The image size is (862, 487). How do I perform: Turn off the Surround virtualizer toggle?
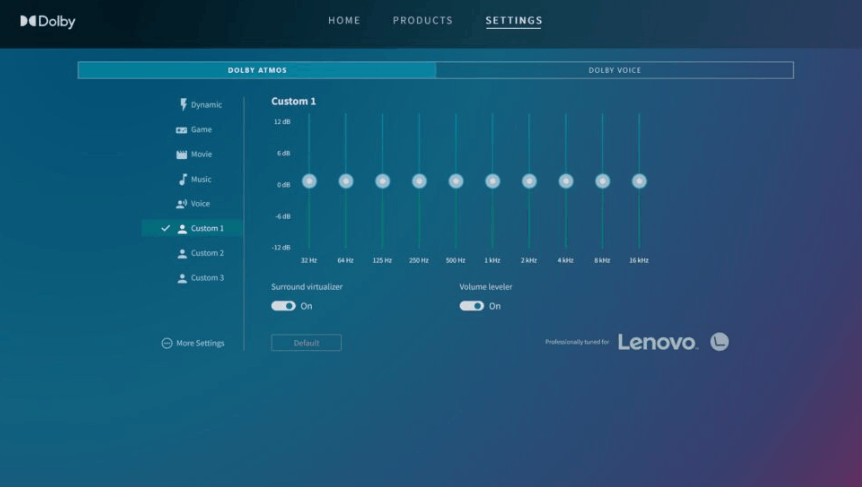(283, 306)
